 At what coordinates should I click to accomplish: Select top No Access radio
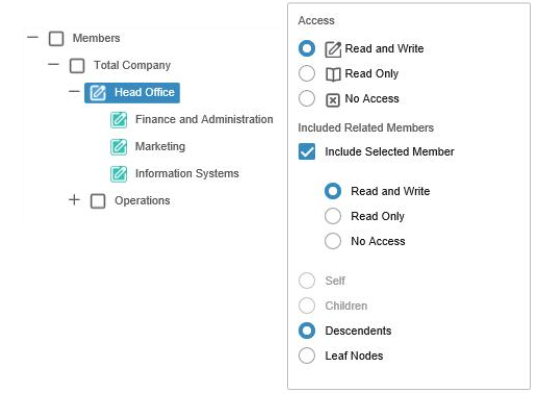click(307, 98)
